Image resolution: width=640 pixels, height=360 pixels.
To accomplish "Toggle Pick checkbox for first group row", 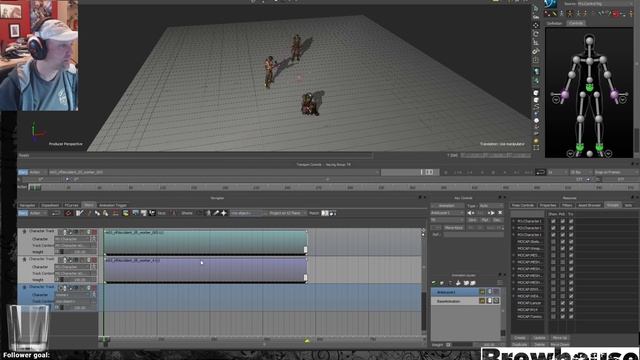I will tap(562, 221).
